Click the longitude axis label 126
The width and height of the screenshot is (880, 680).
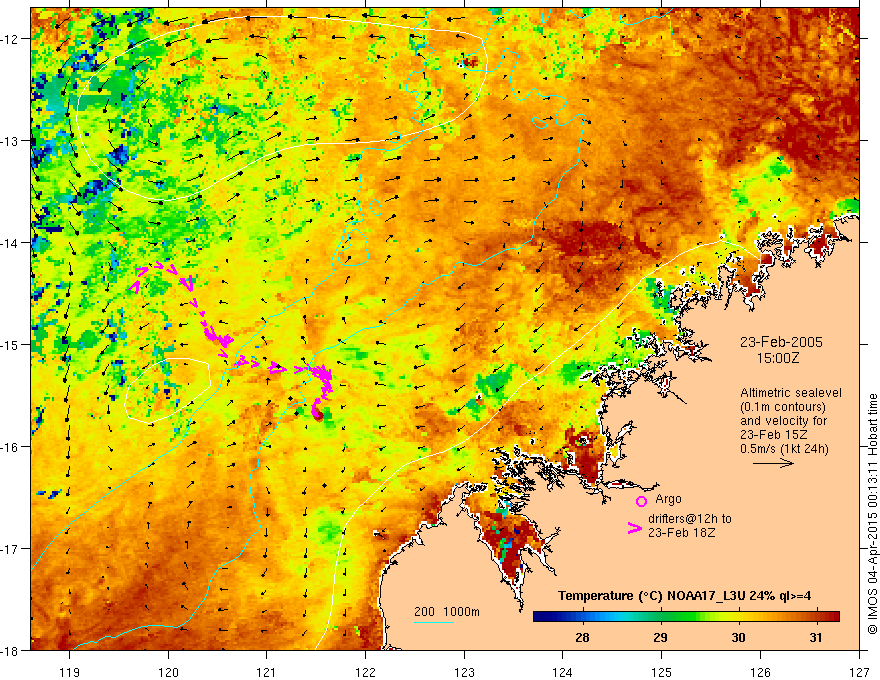tap(760, 672)
